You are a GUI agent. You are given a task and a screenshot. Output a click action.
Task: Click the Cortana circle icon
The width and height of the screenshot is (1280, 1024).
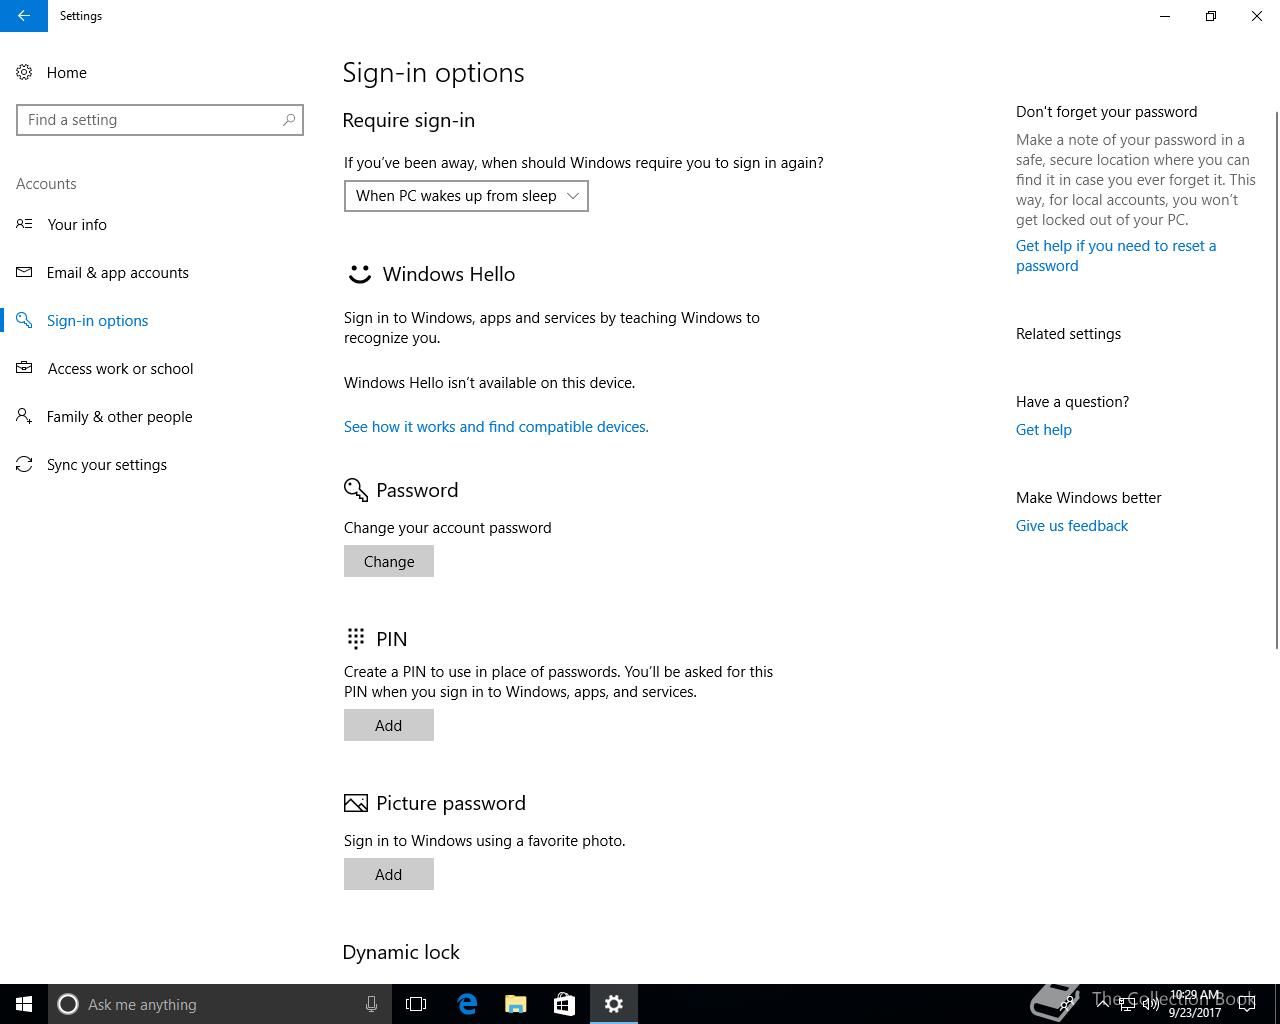pos(68,1004)
